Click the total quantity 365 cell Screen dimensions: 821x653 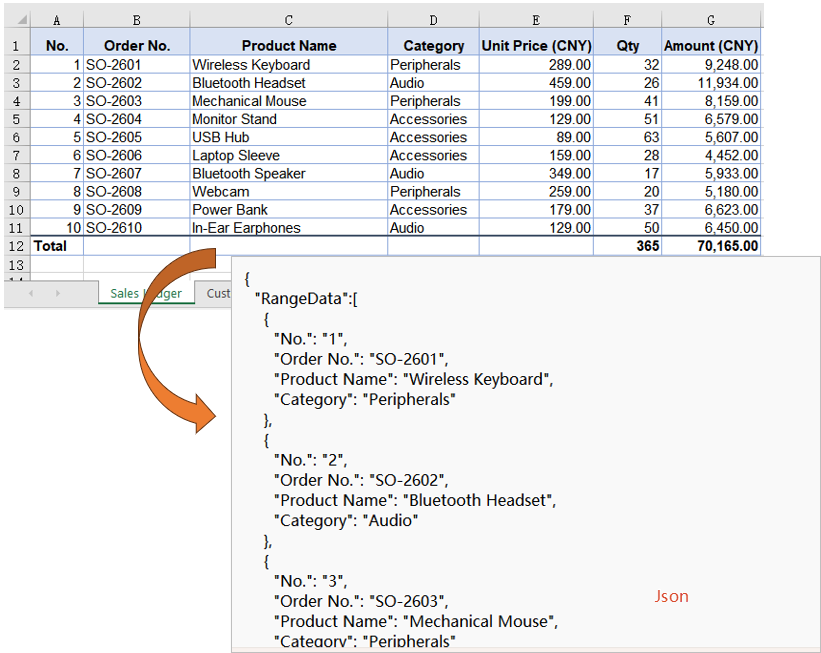627,246
